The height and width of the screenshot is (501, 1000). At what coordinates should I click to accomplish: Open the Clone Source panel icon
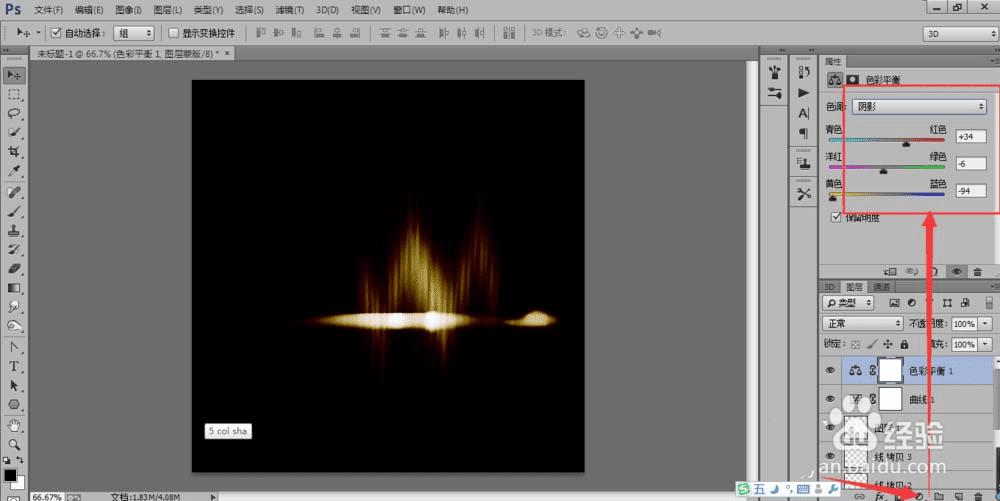click(804, 164)
